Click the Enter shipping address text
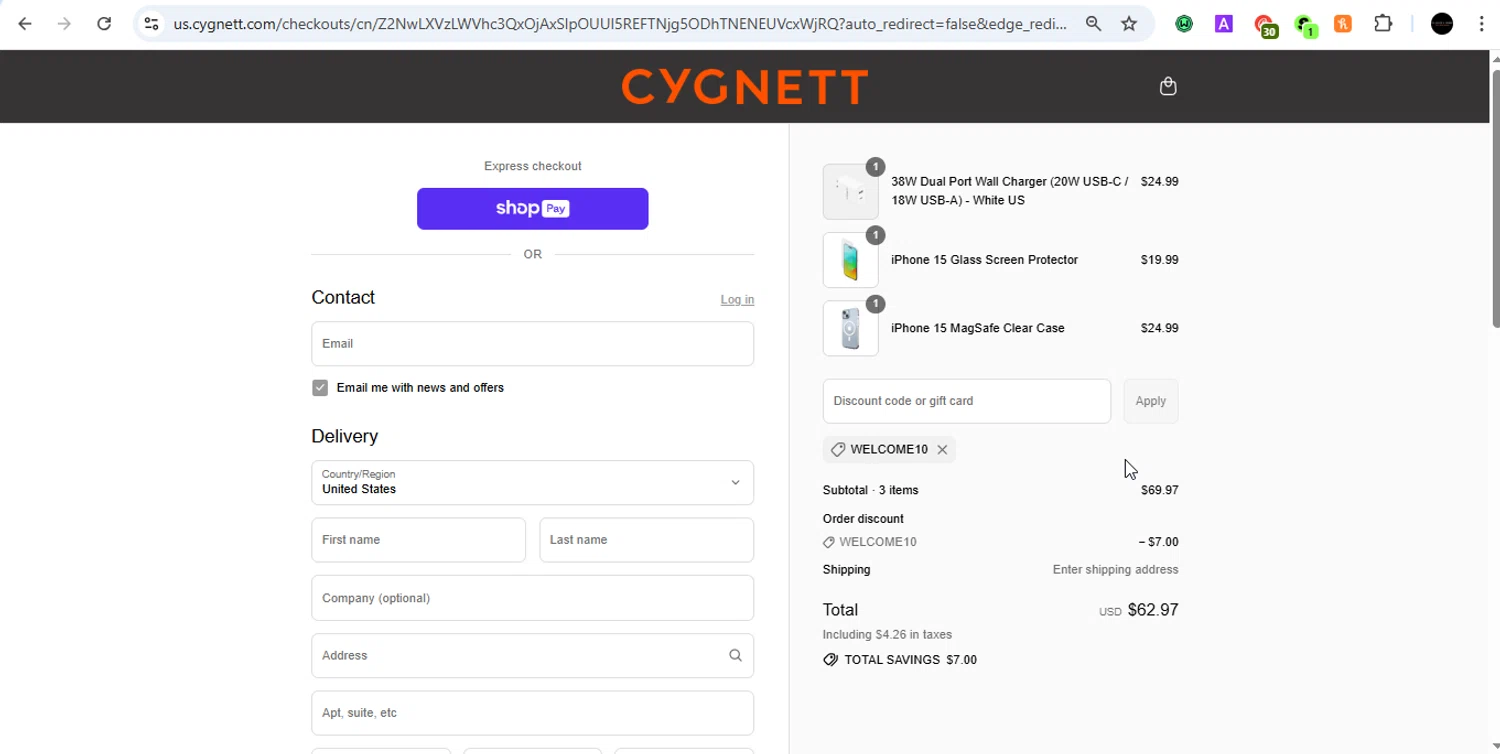 pos(1115,570)
